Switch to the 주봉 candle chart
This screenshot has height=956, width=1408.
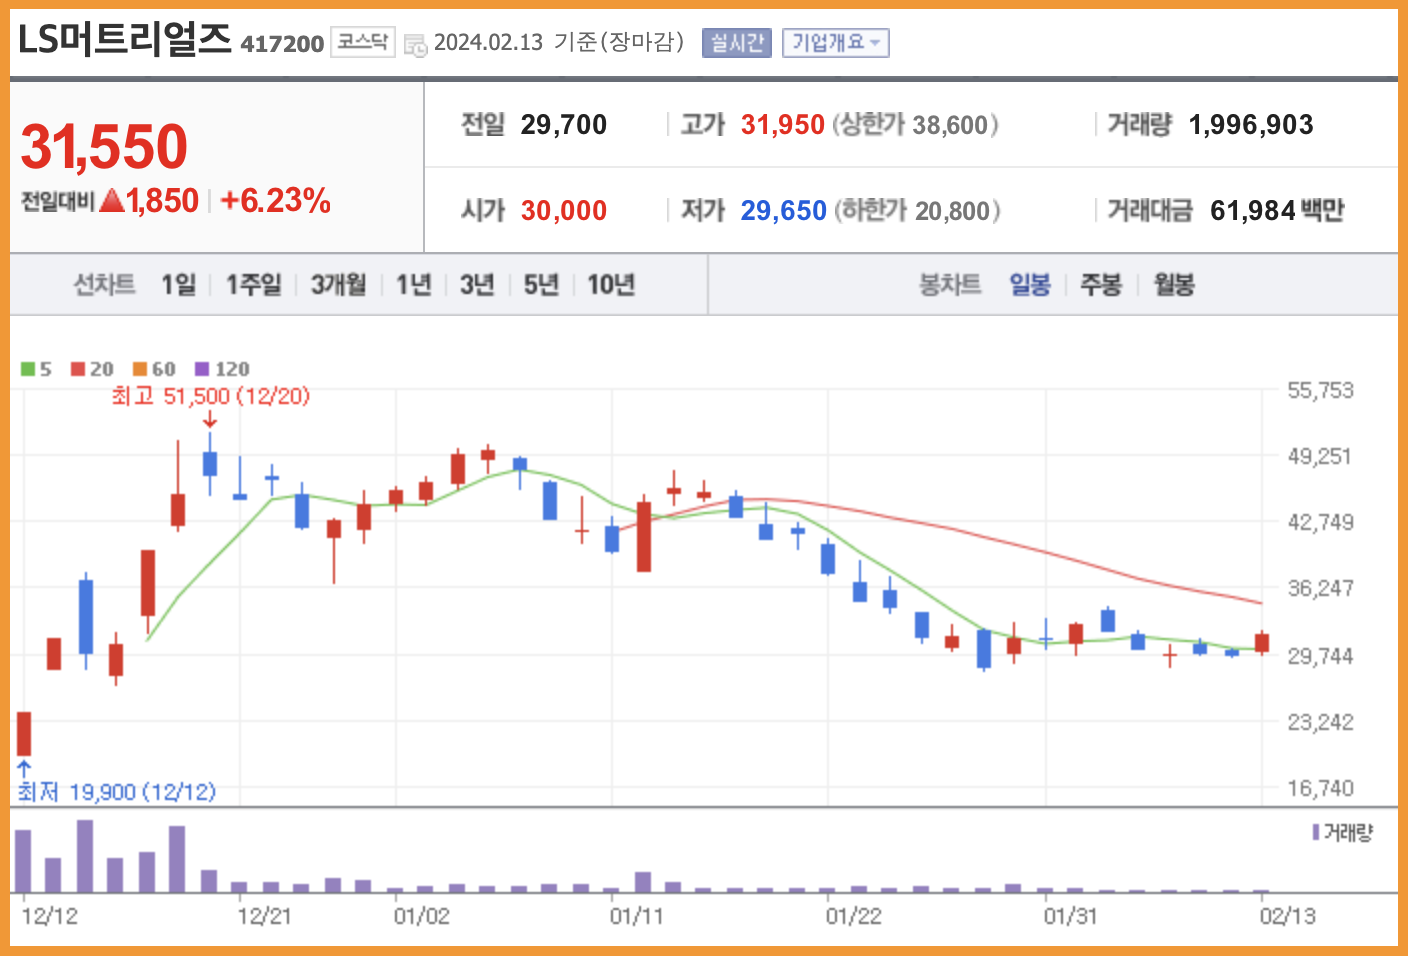[1101, 285]
